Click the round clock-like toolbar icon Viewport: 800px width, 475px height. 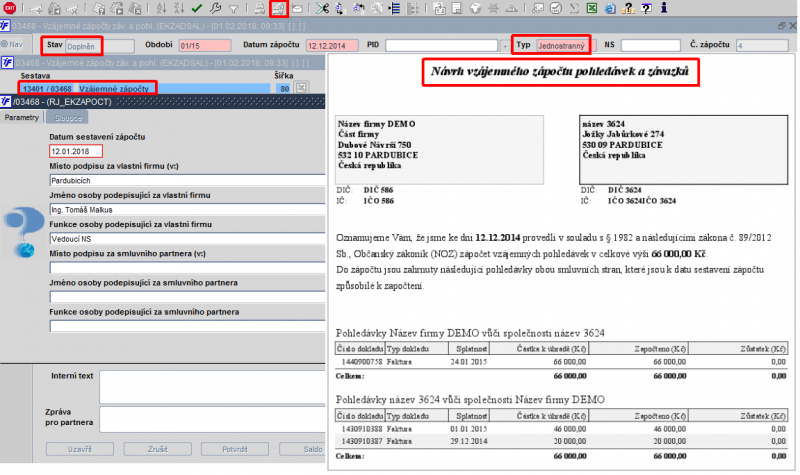pos(556,8)
